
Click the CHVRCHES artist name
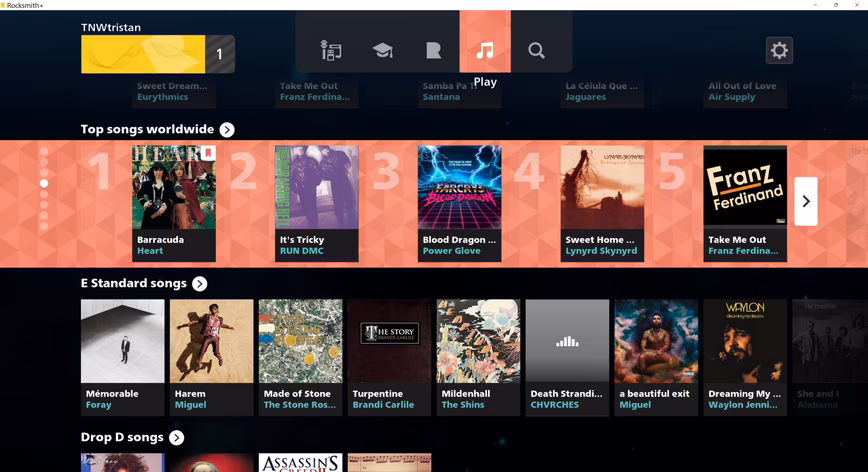555,405
